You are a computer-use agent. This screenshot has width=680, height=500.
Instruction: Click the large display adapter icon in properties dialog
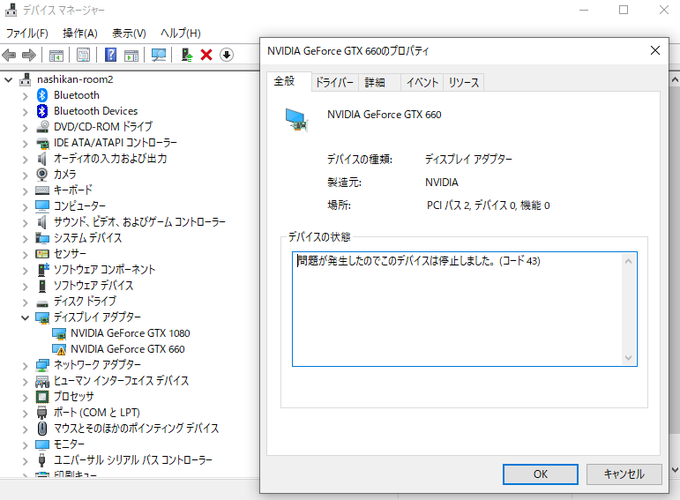(x=297, y=119)
